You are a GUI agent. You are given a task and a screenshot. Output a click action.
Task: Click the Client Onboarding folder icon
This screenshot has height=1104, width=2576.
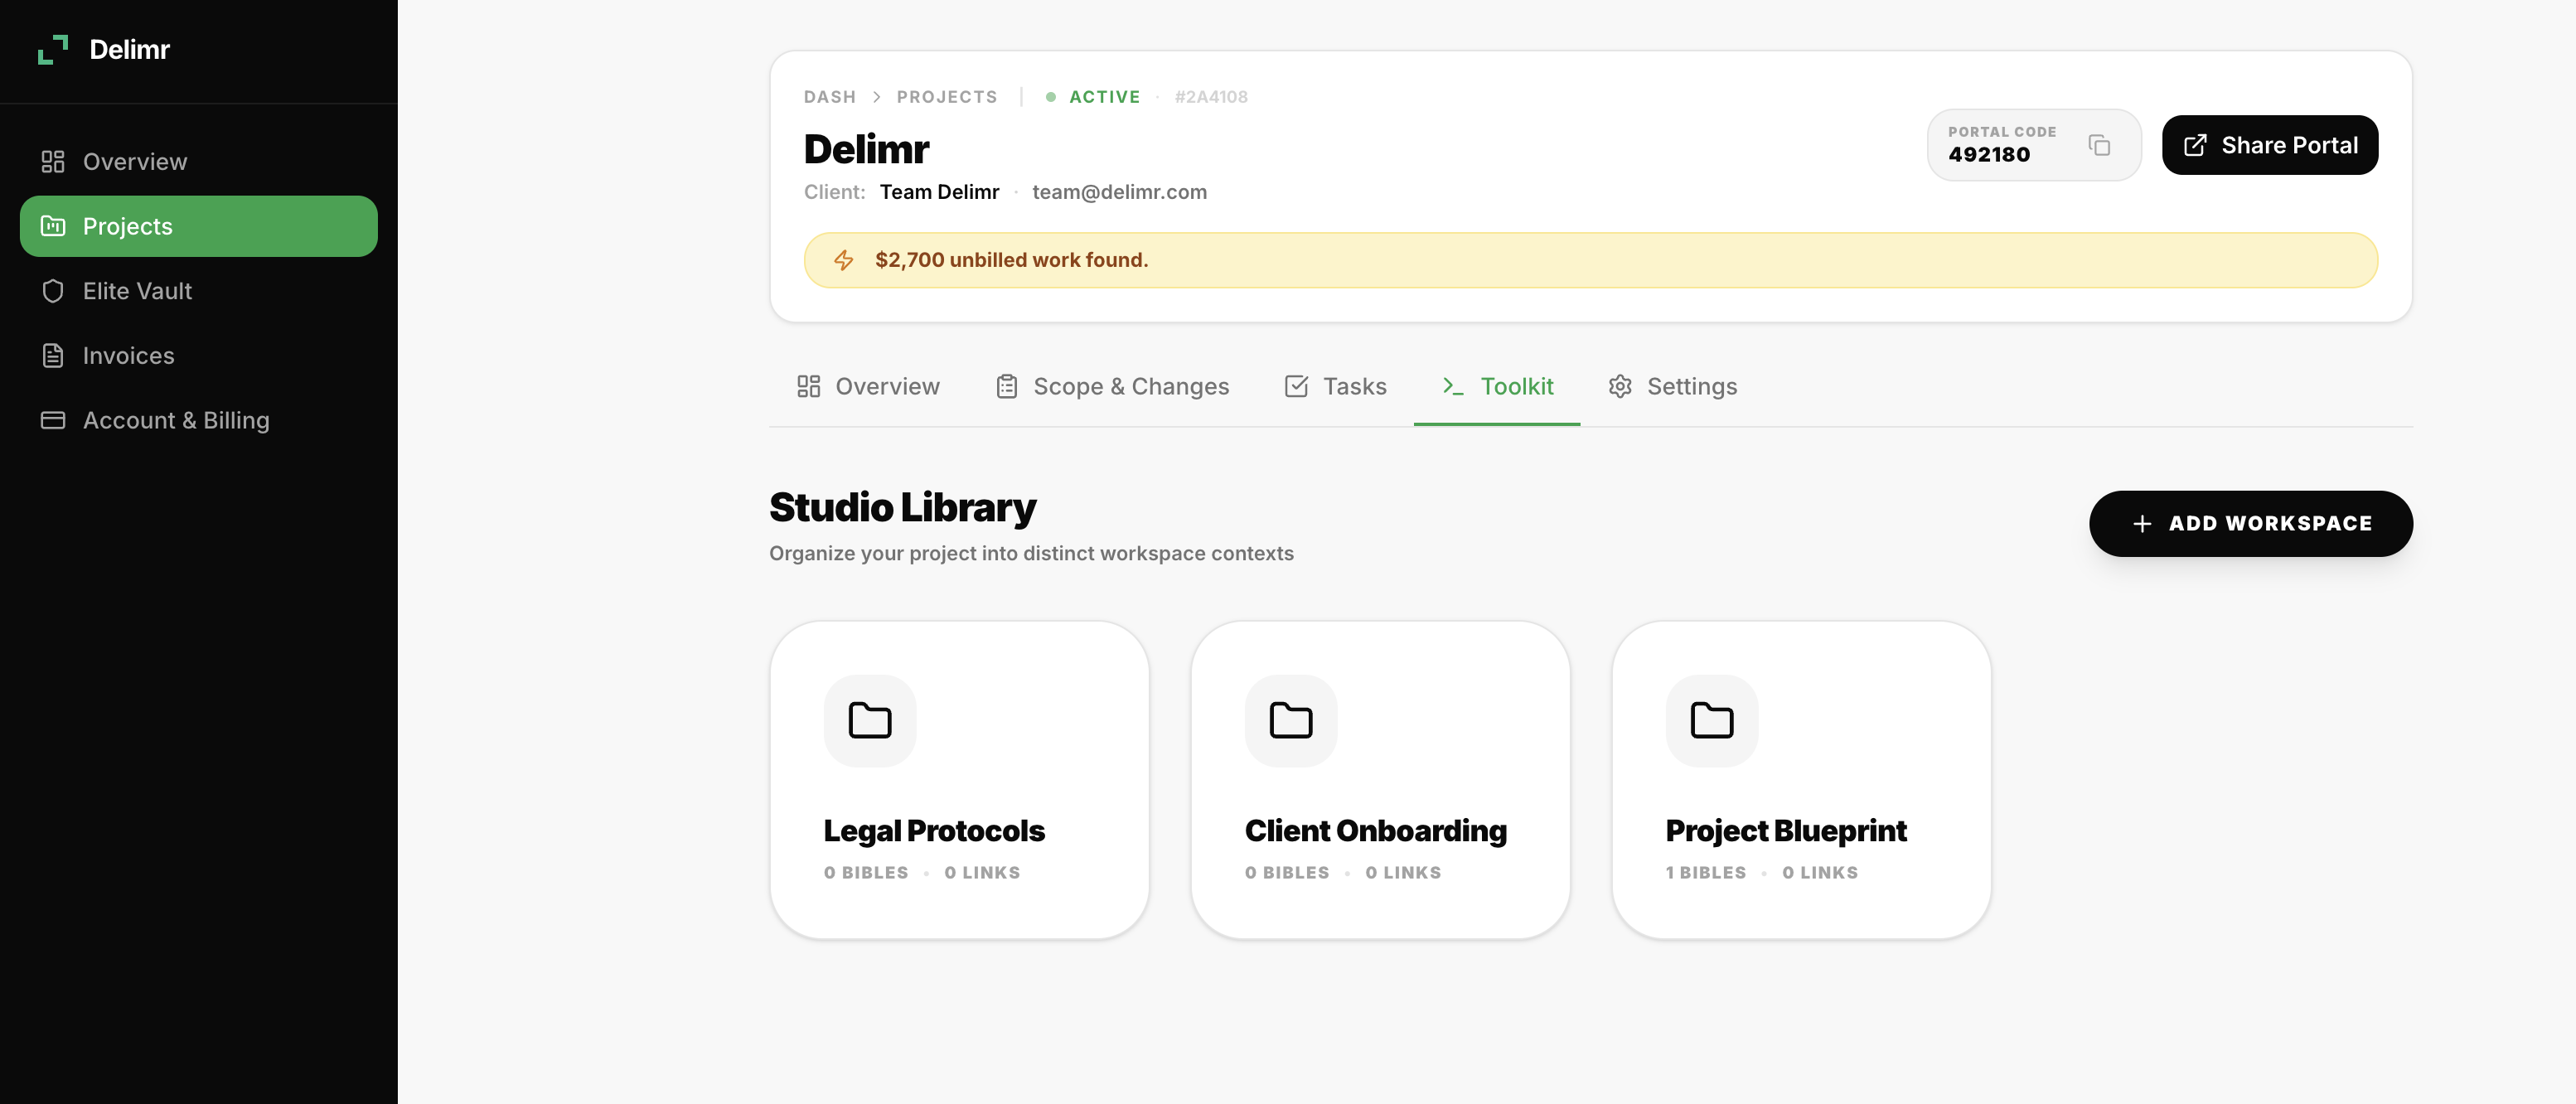point(1290,720)
